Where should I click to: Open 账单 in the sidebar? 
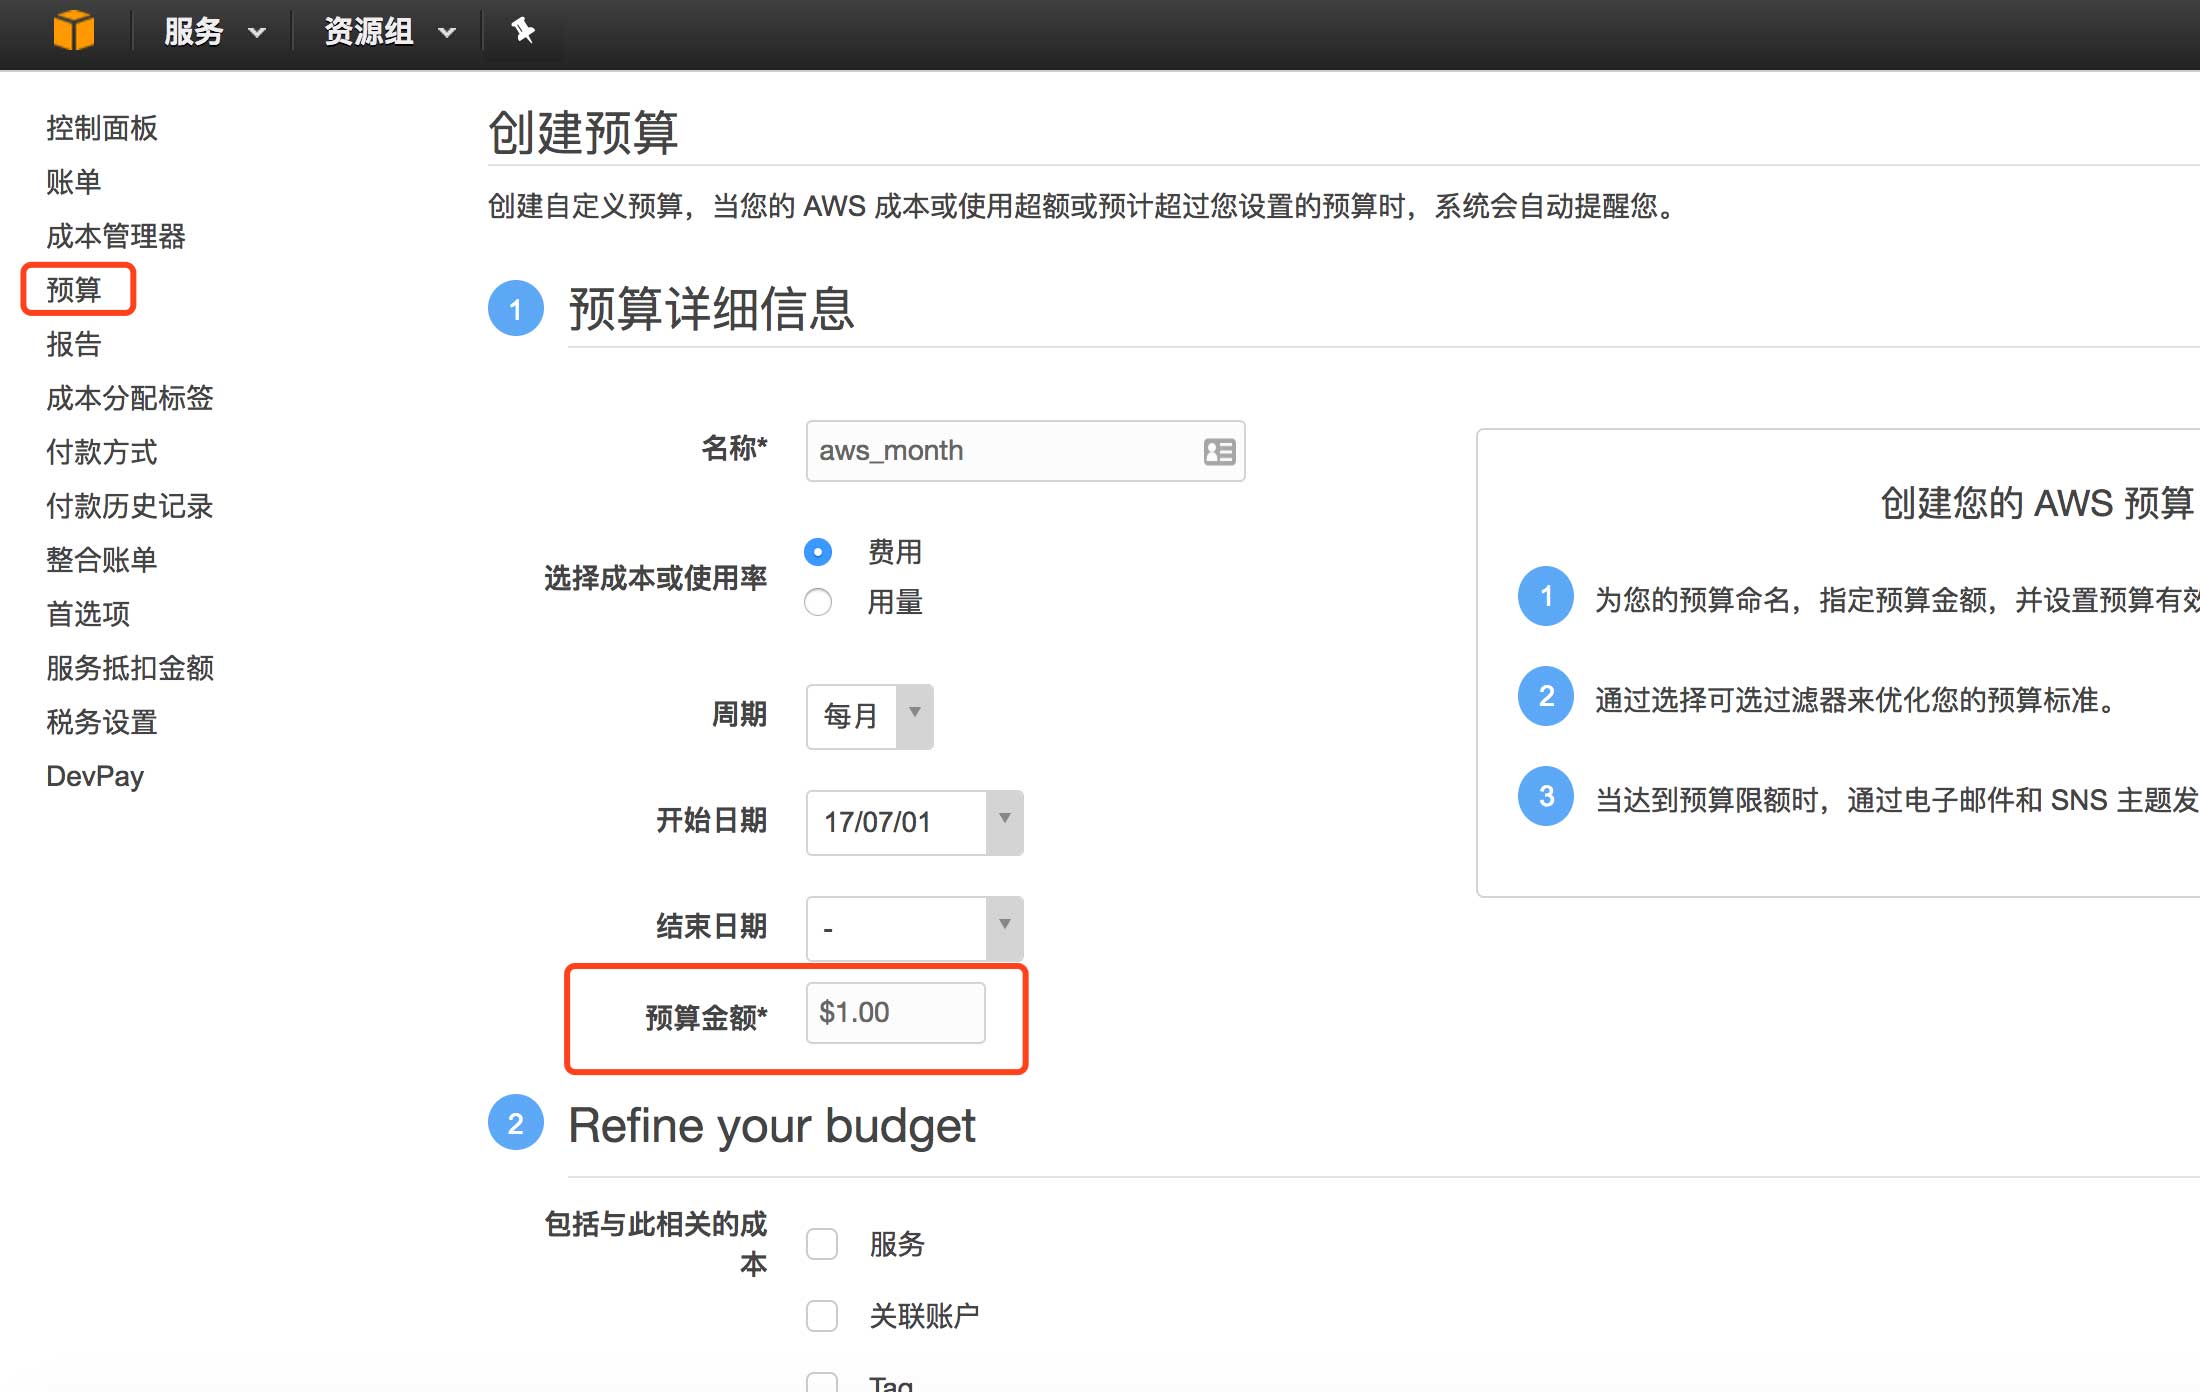click(74, 182)
